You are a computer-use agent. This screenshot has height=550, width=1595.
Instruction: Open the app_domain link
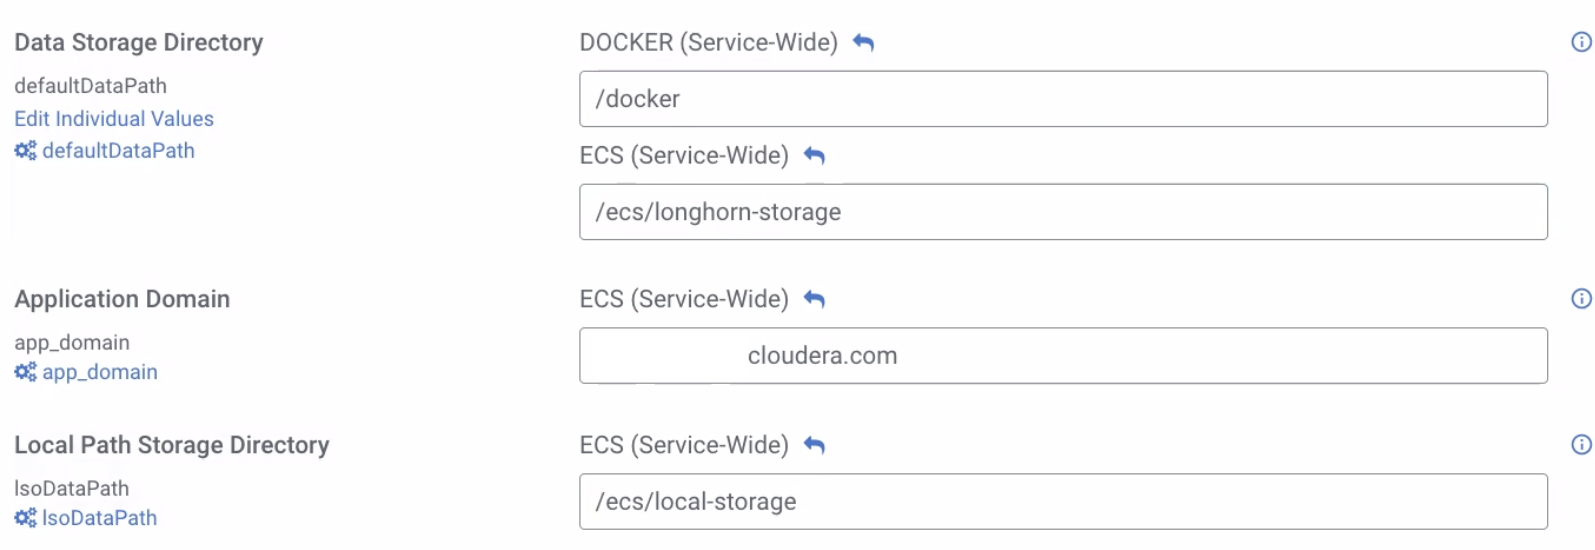pos(100,372)
